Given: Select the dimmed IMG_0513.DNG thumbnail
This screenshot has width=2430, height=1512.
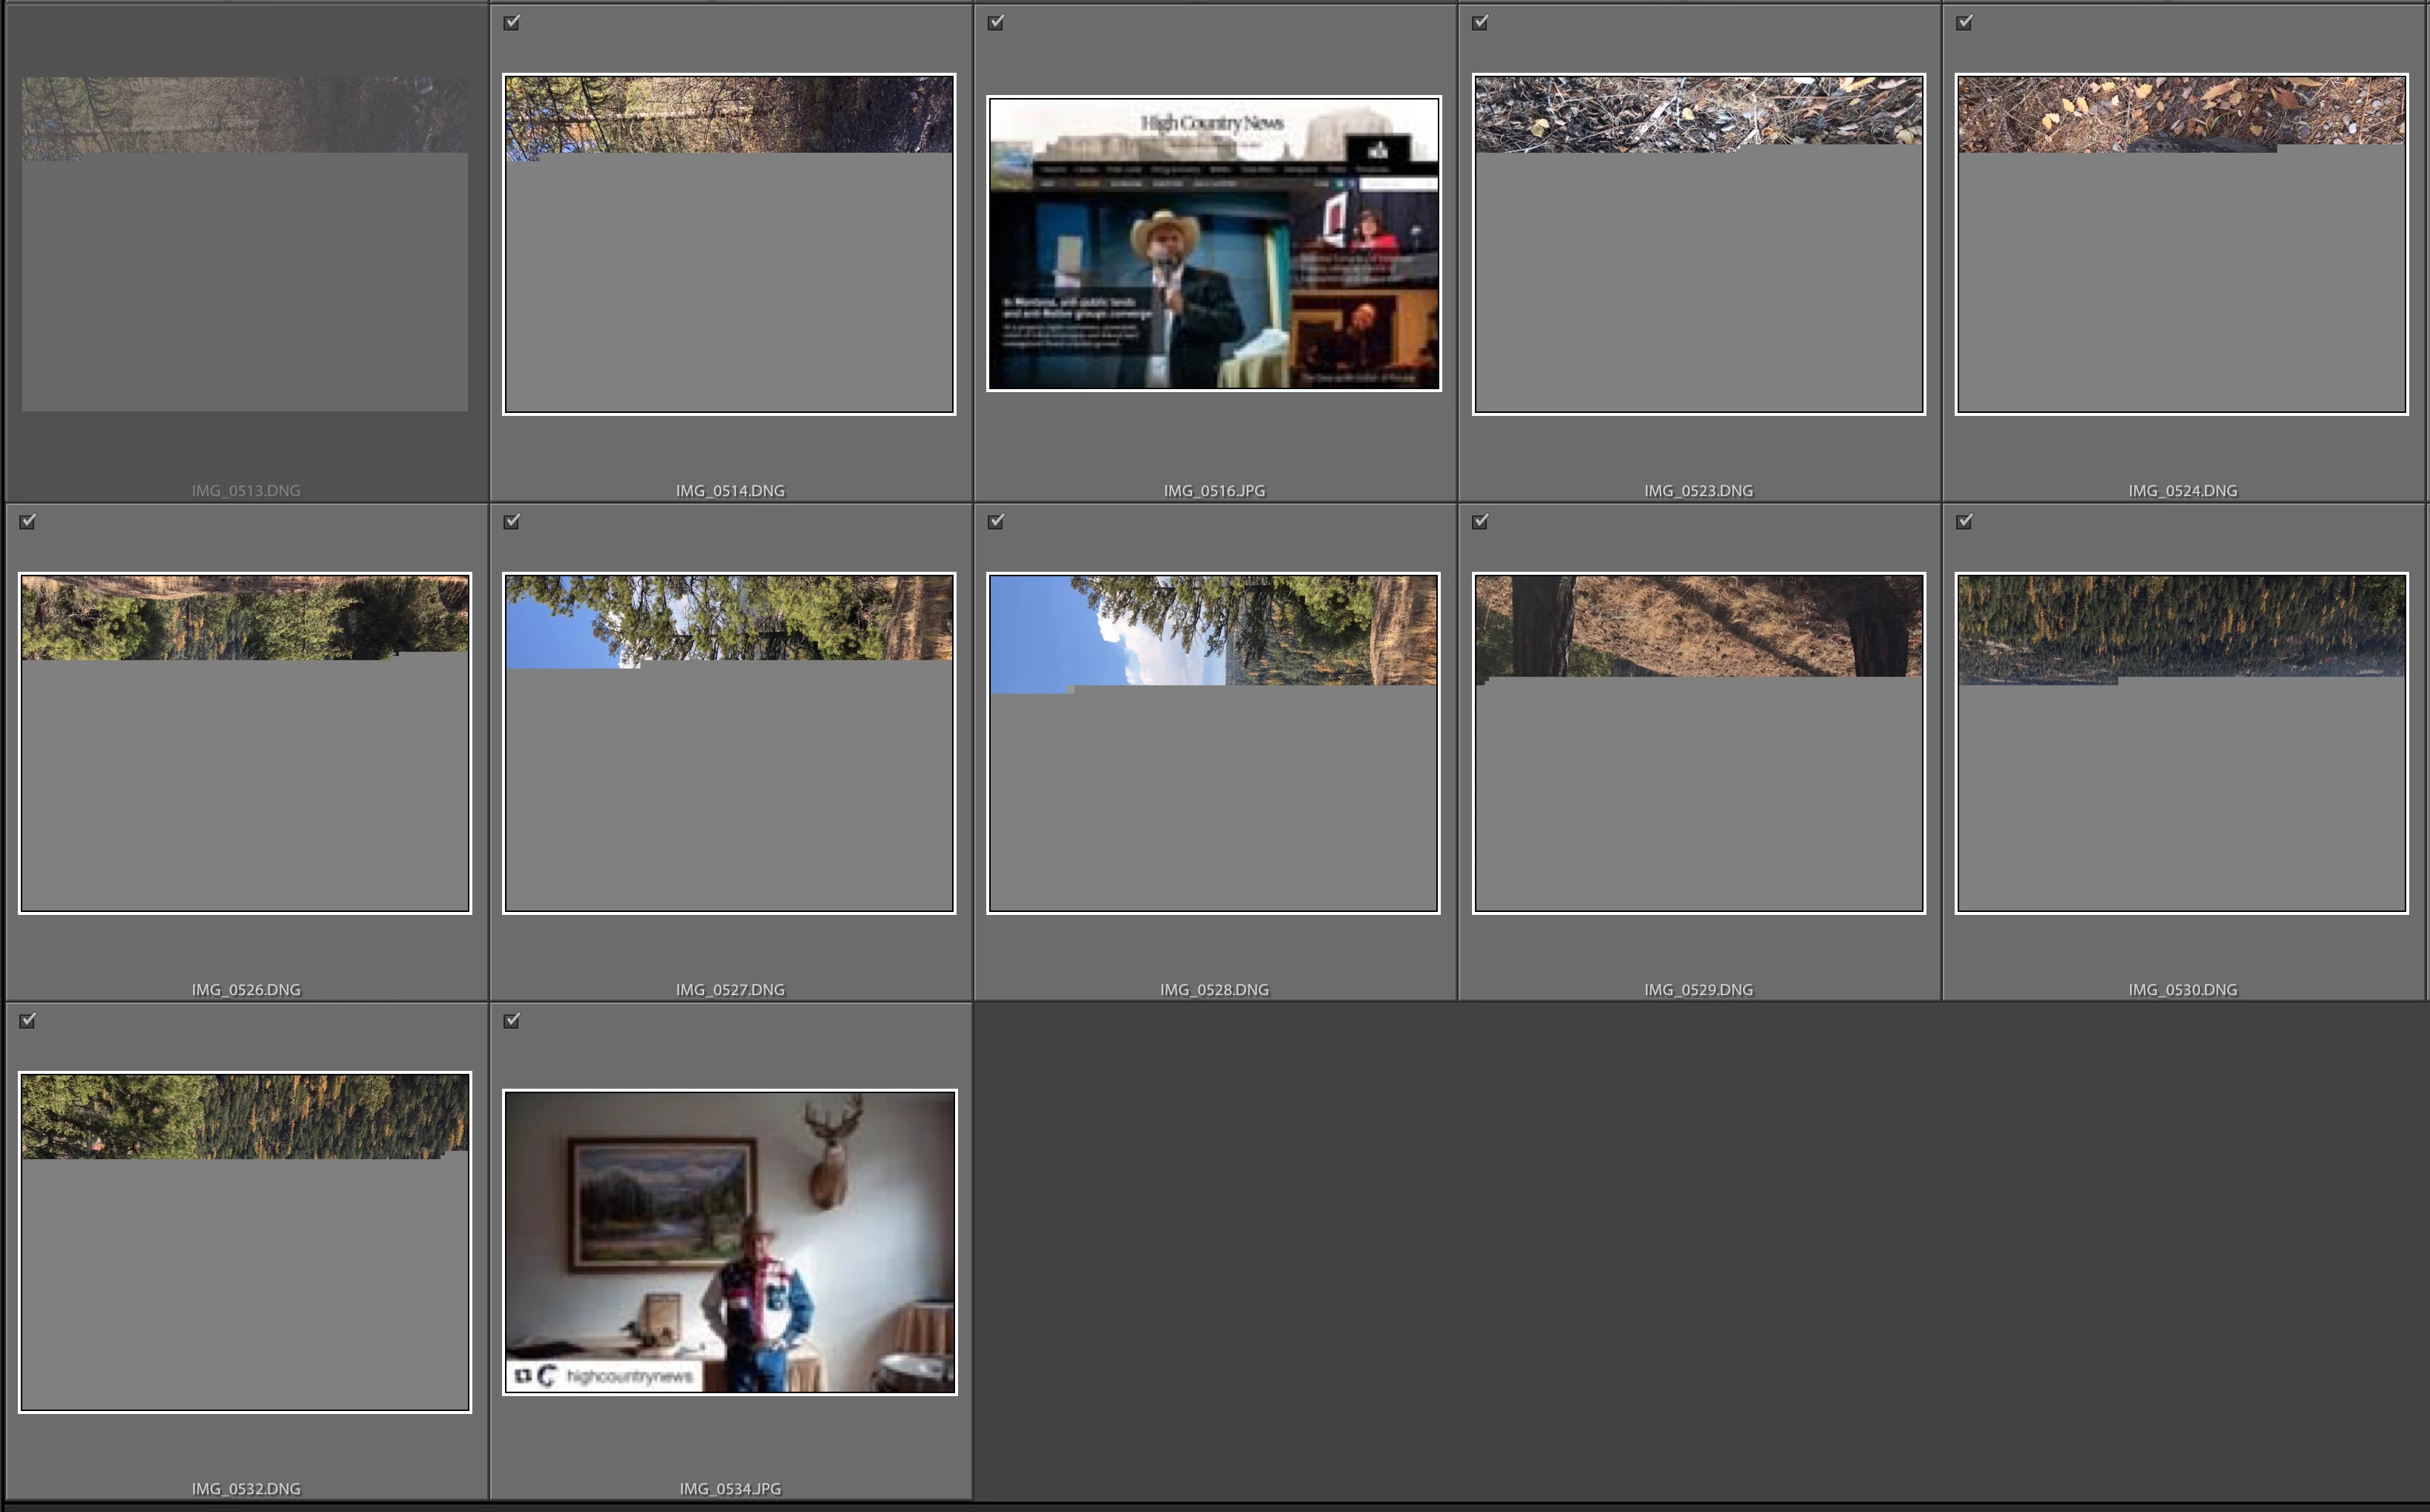Looking at the screenshot, I should pos(245,244).
